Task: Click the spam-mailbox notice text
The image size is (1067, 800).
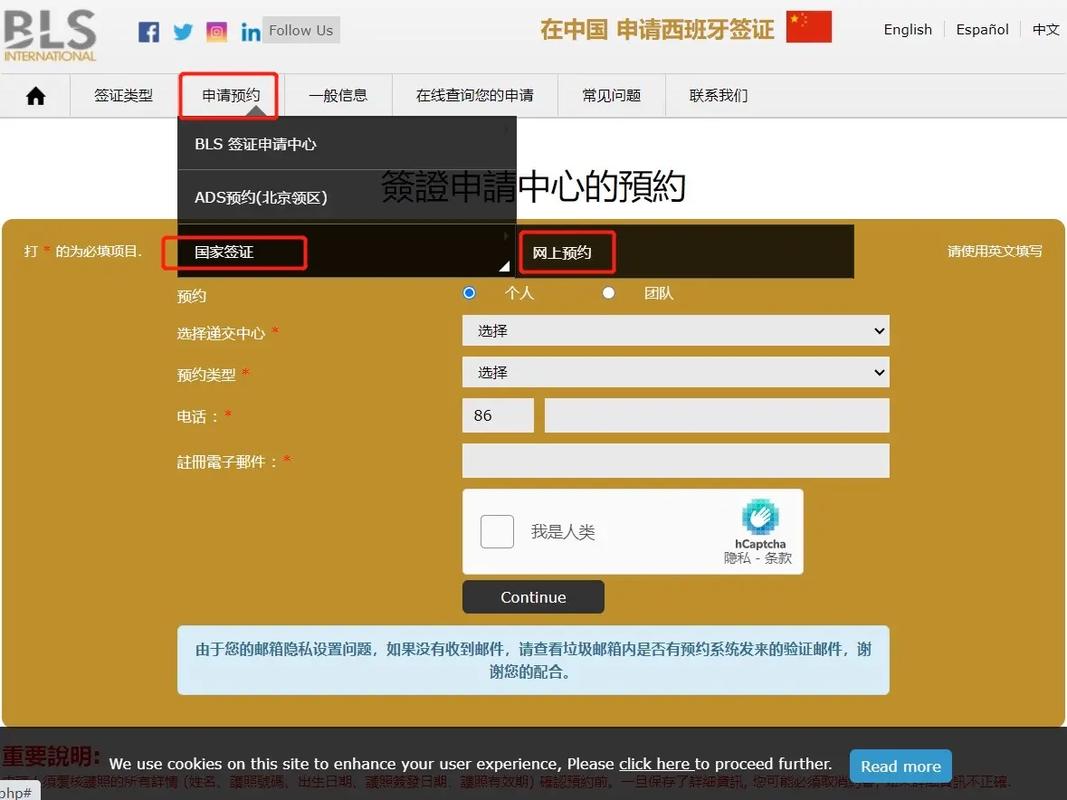Action: 533,660
